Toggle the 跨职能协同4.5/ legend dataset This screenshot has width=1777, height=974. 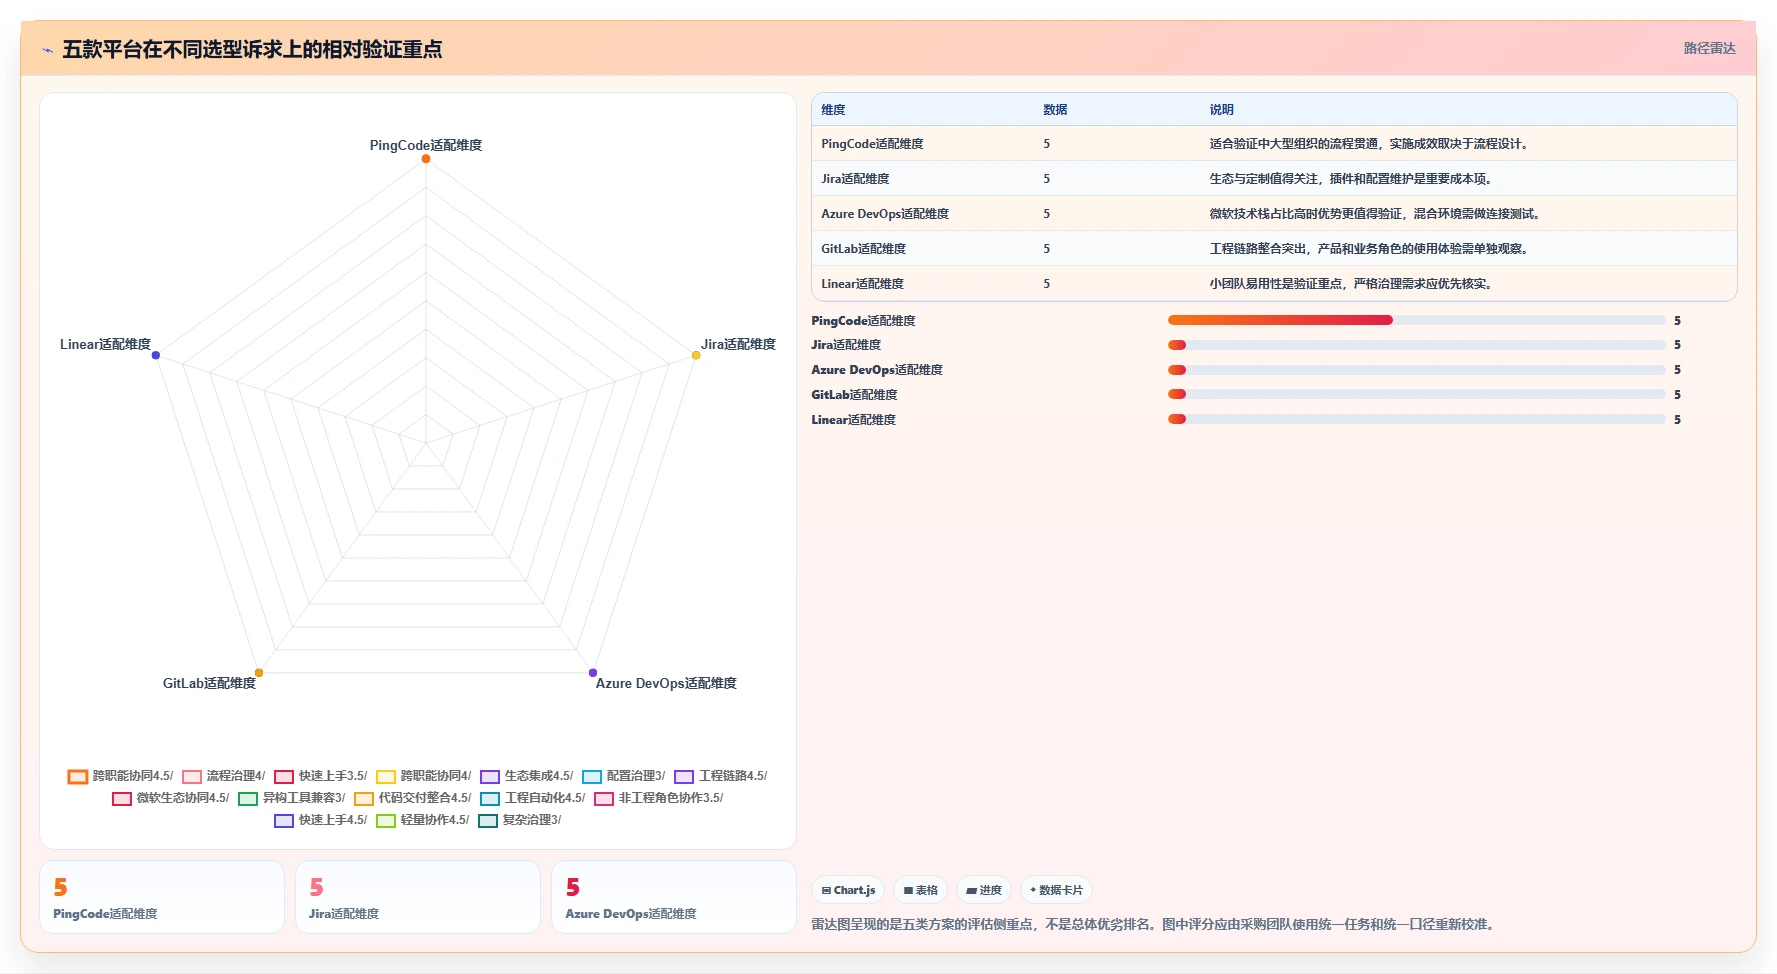coord(120,776)
